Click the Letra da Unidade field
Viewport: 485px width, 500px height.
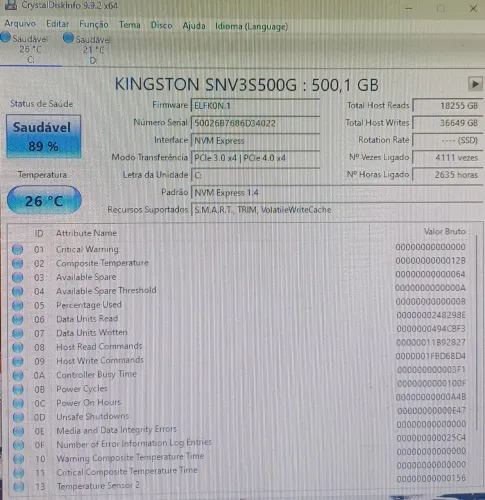click(255, 175)
